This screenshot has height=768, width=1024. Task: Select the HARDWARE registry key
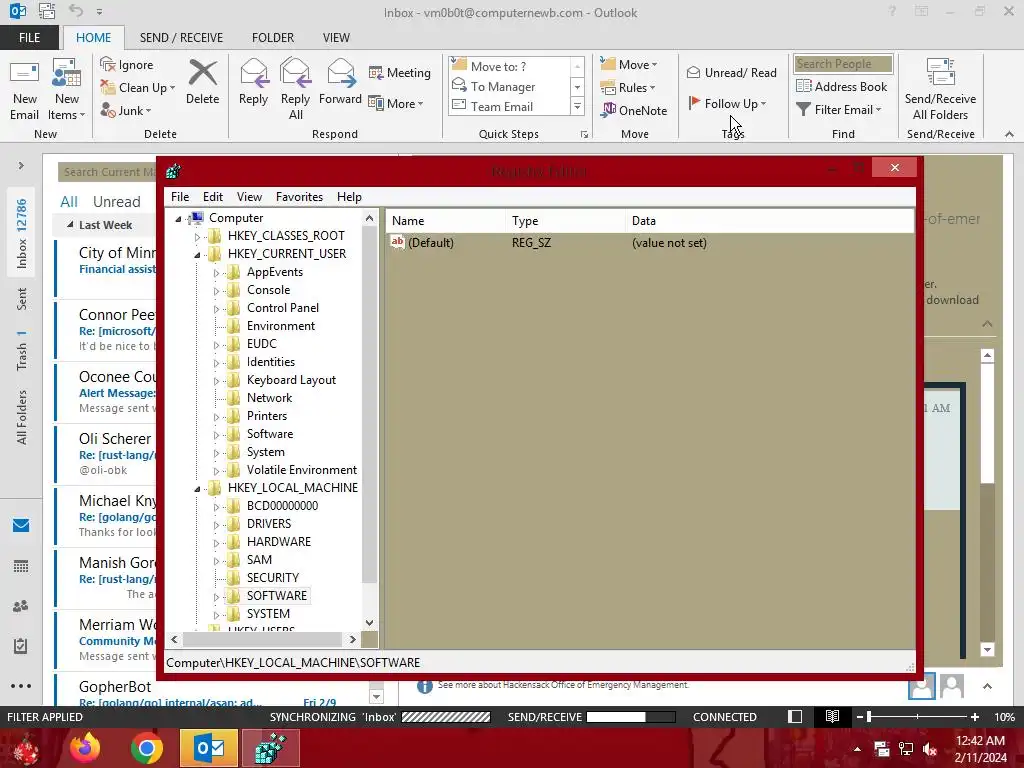click(x=279, y=542)
